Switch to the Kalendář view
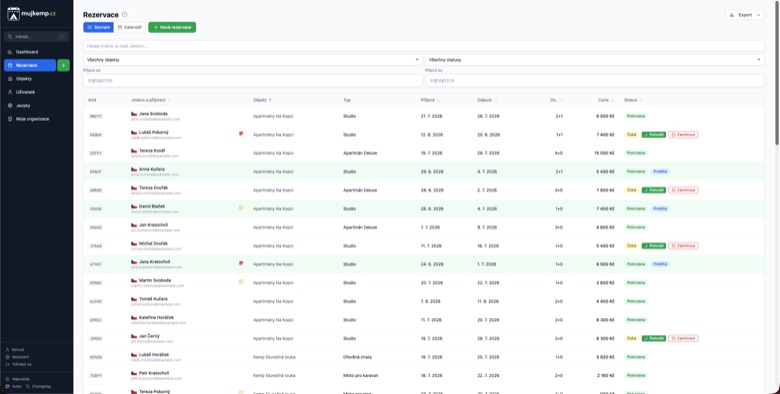The width and height of the screenshot is (780, 394). pos(130,27)
